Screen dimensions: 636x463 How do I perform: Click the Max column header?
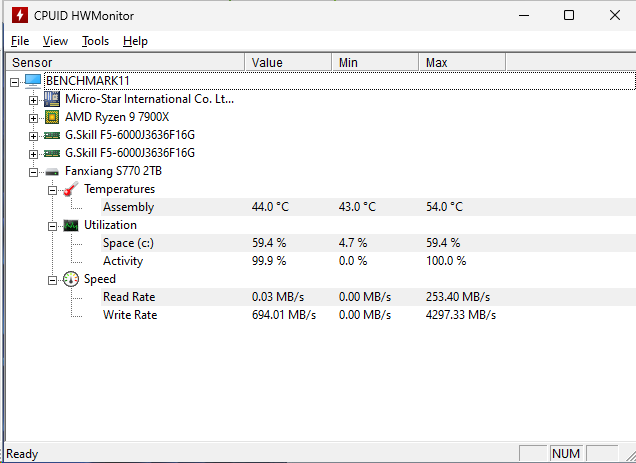click(x=462, y=62)
